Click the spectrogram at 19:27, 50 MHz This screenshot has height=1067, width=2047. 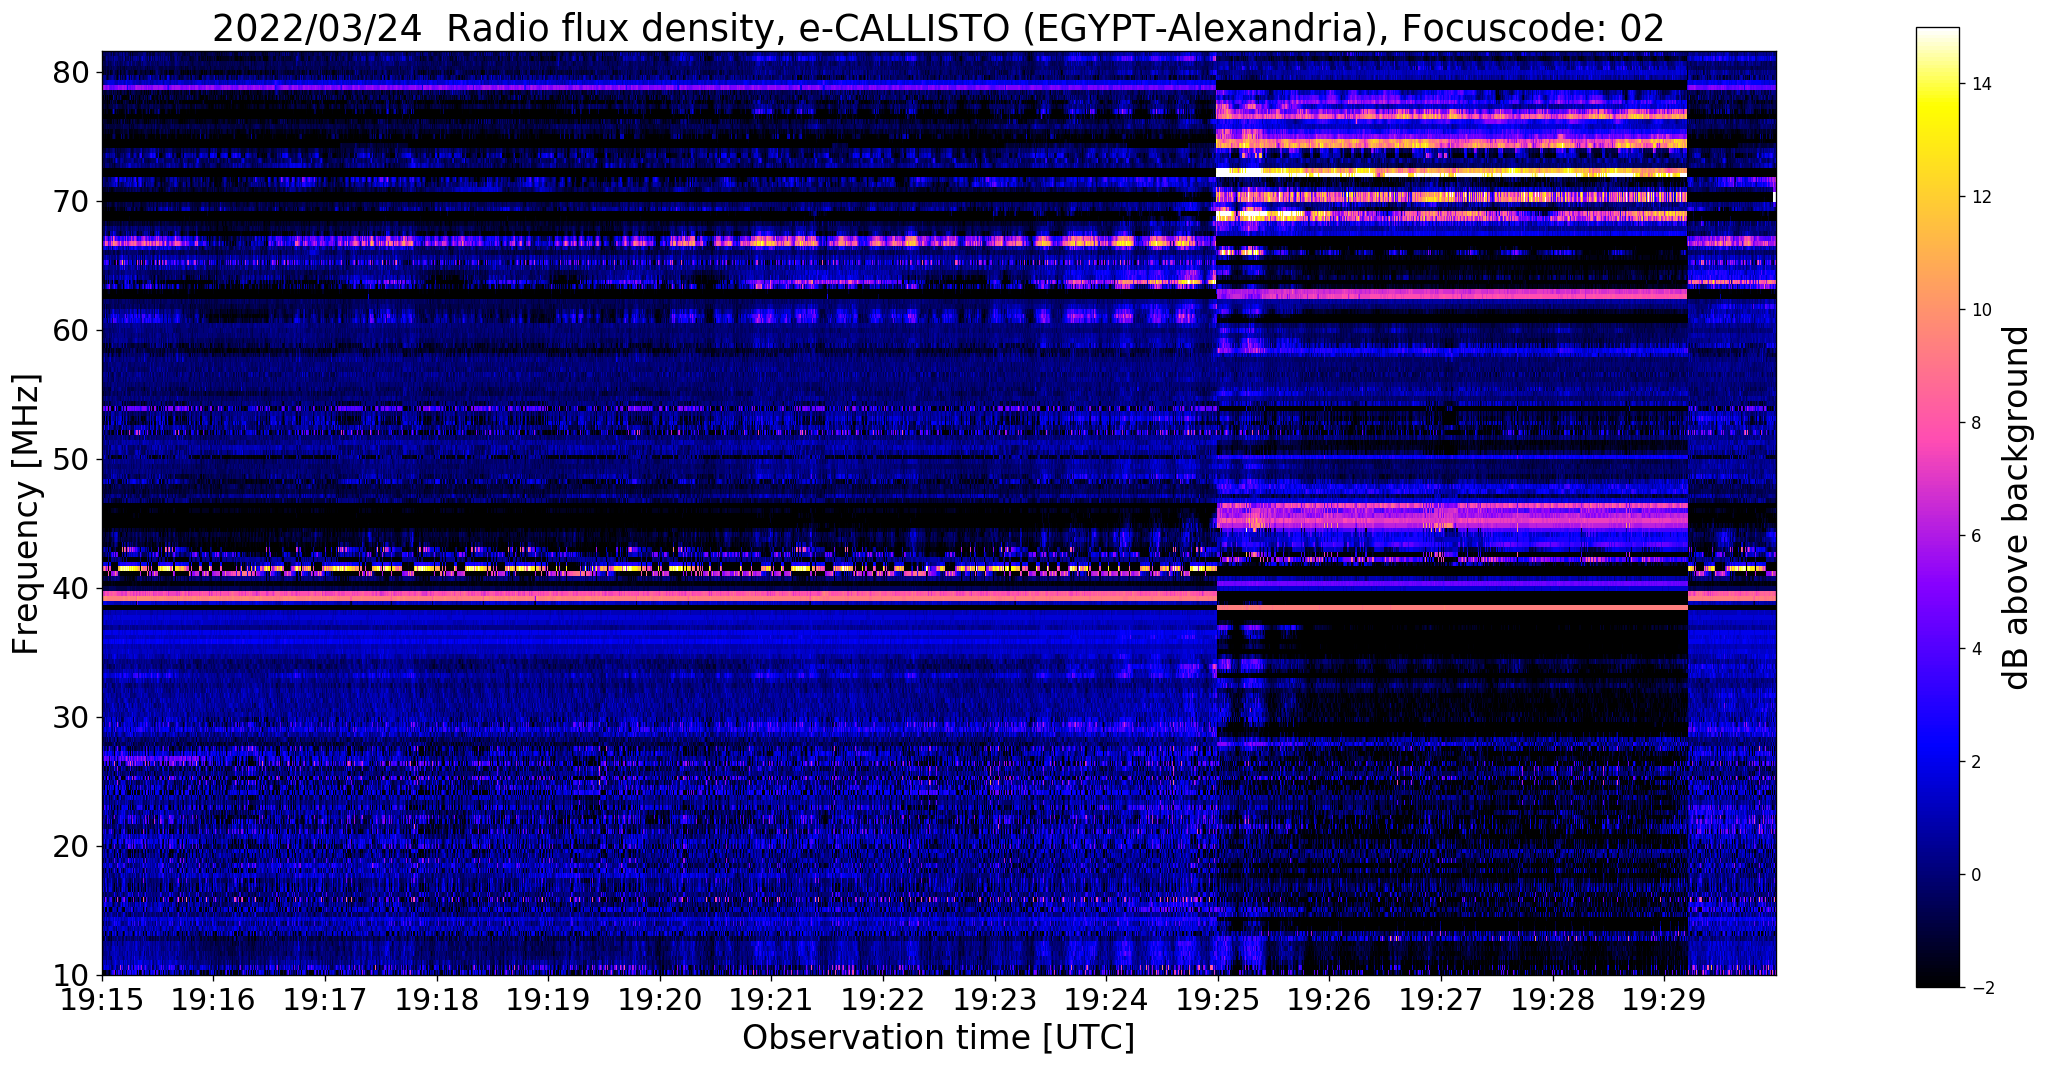click(1441, 459)
